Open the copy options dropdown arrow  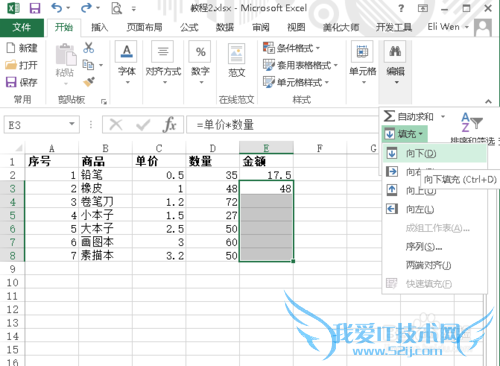tap(101, 65)
